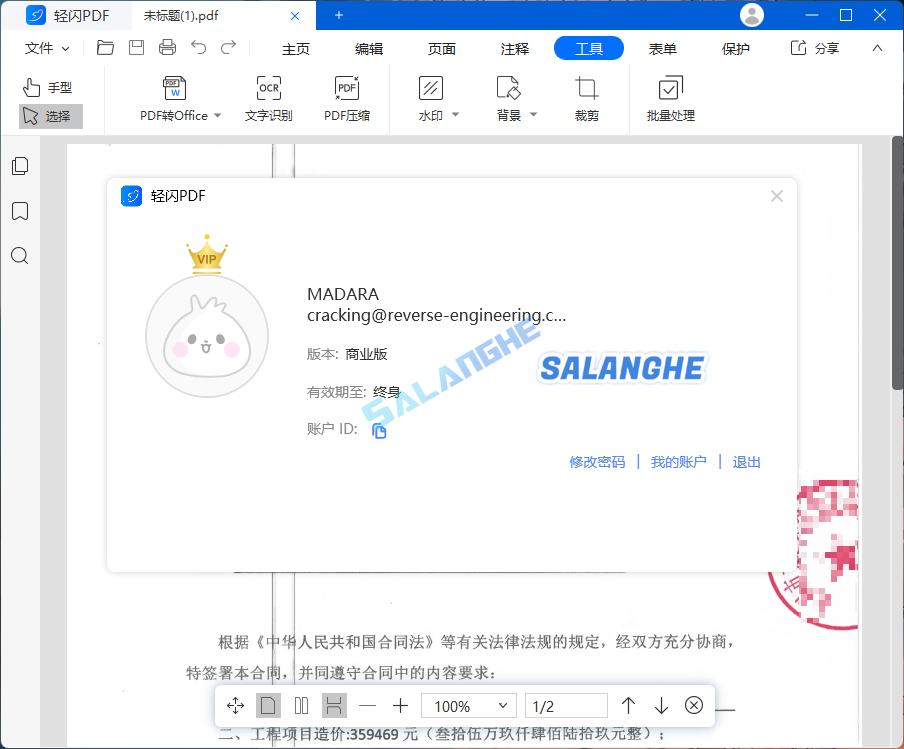The height and width of the screenshot is (749, 904).
Task: Select the 工具 tab
Action: [x=589, y=48]
